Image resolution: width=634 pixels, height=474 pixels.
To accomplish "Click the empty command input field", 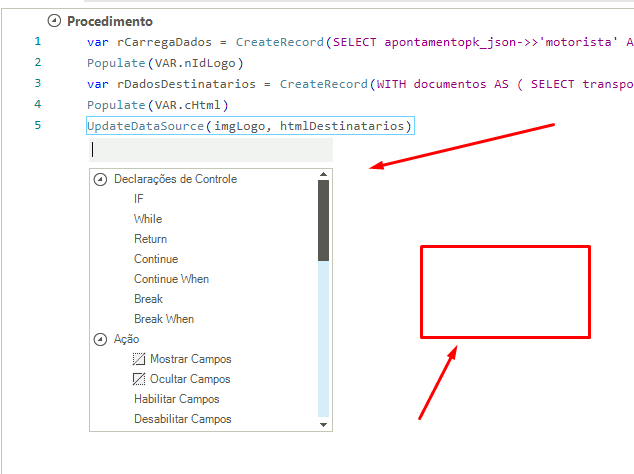I will [210, 149].
